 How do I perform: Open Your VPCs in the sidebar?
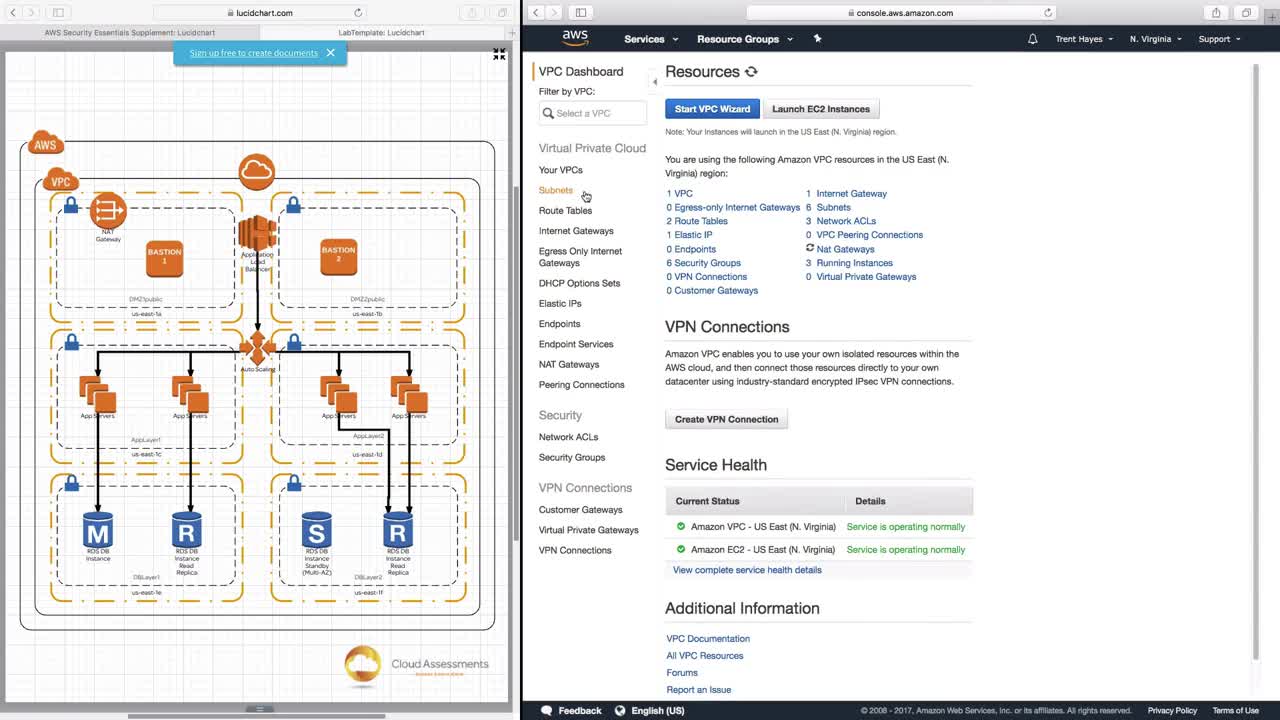click(x=560, y=170)
